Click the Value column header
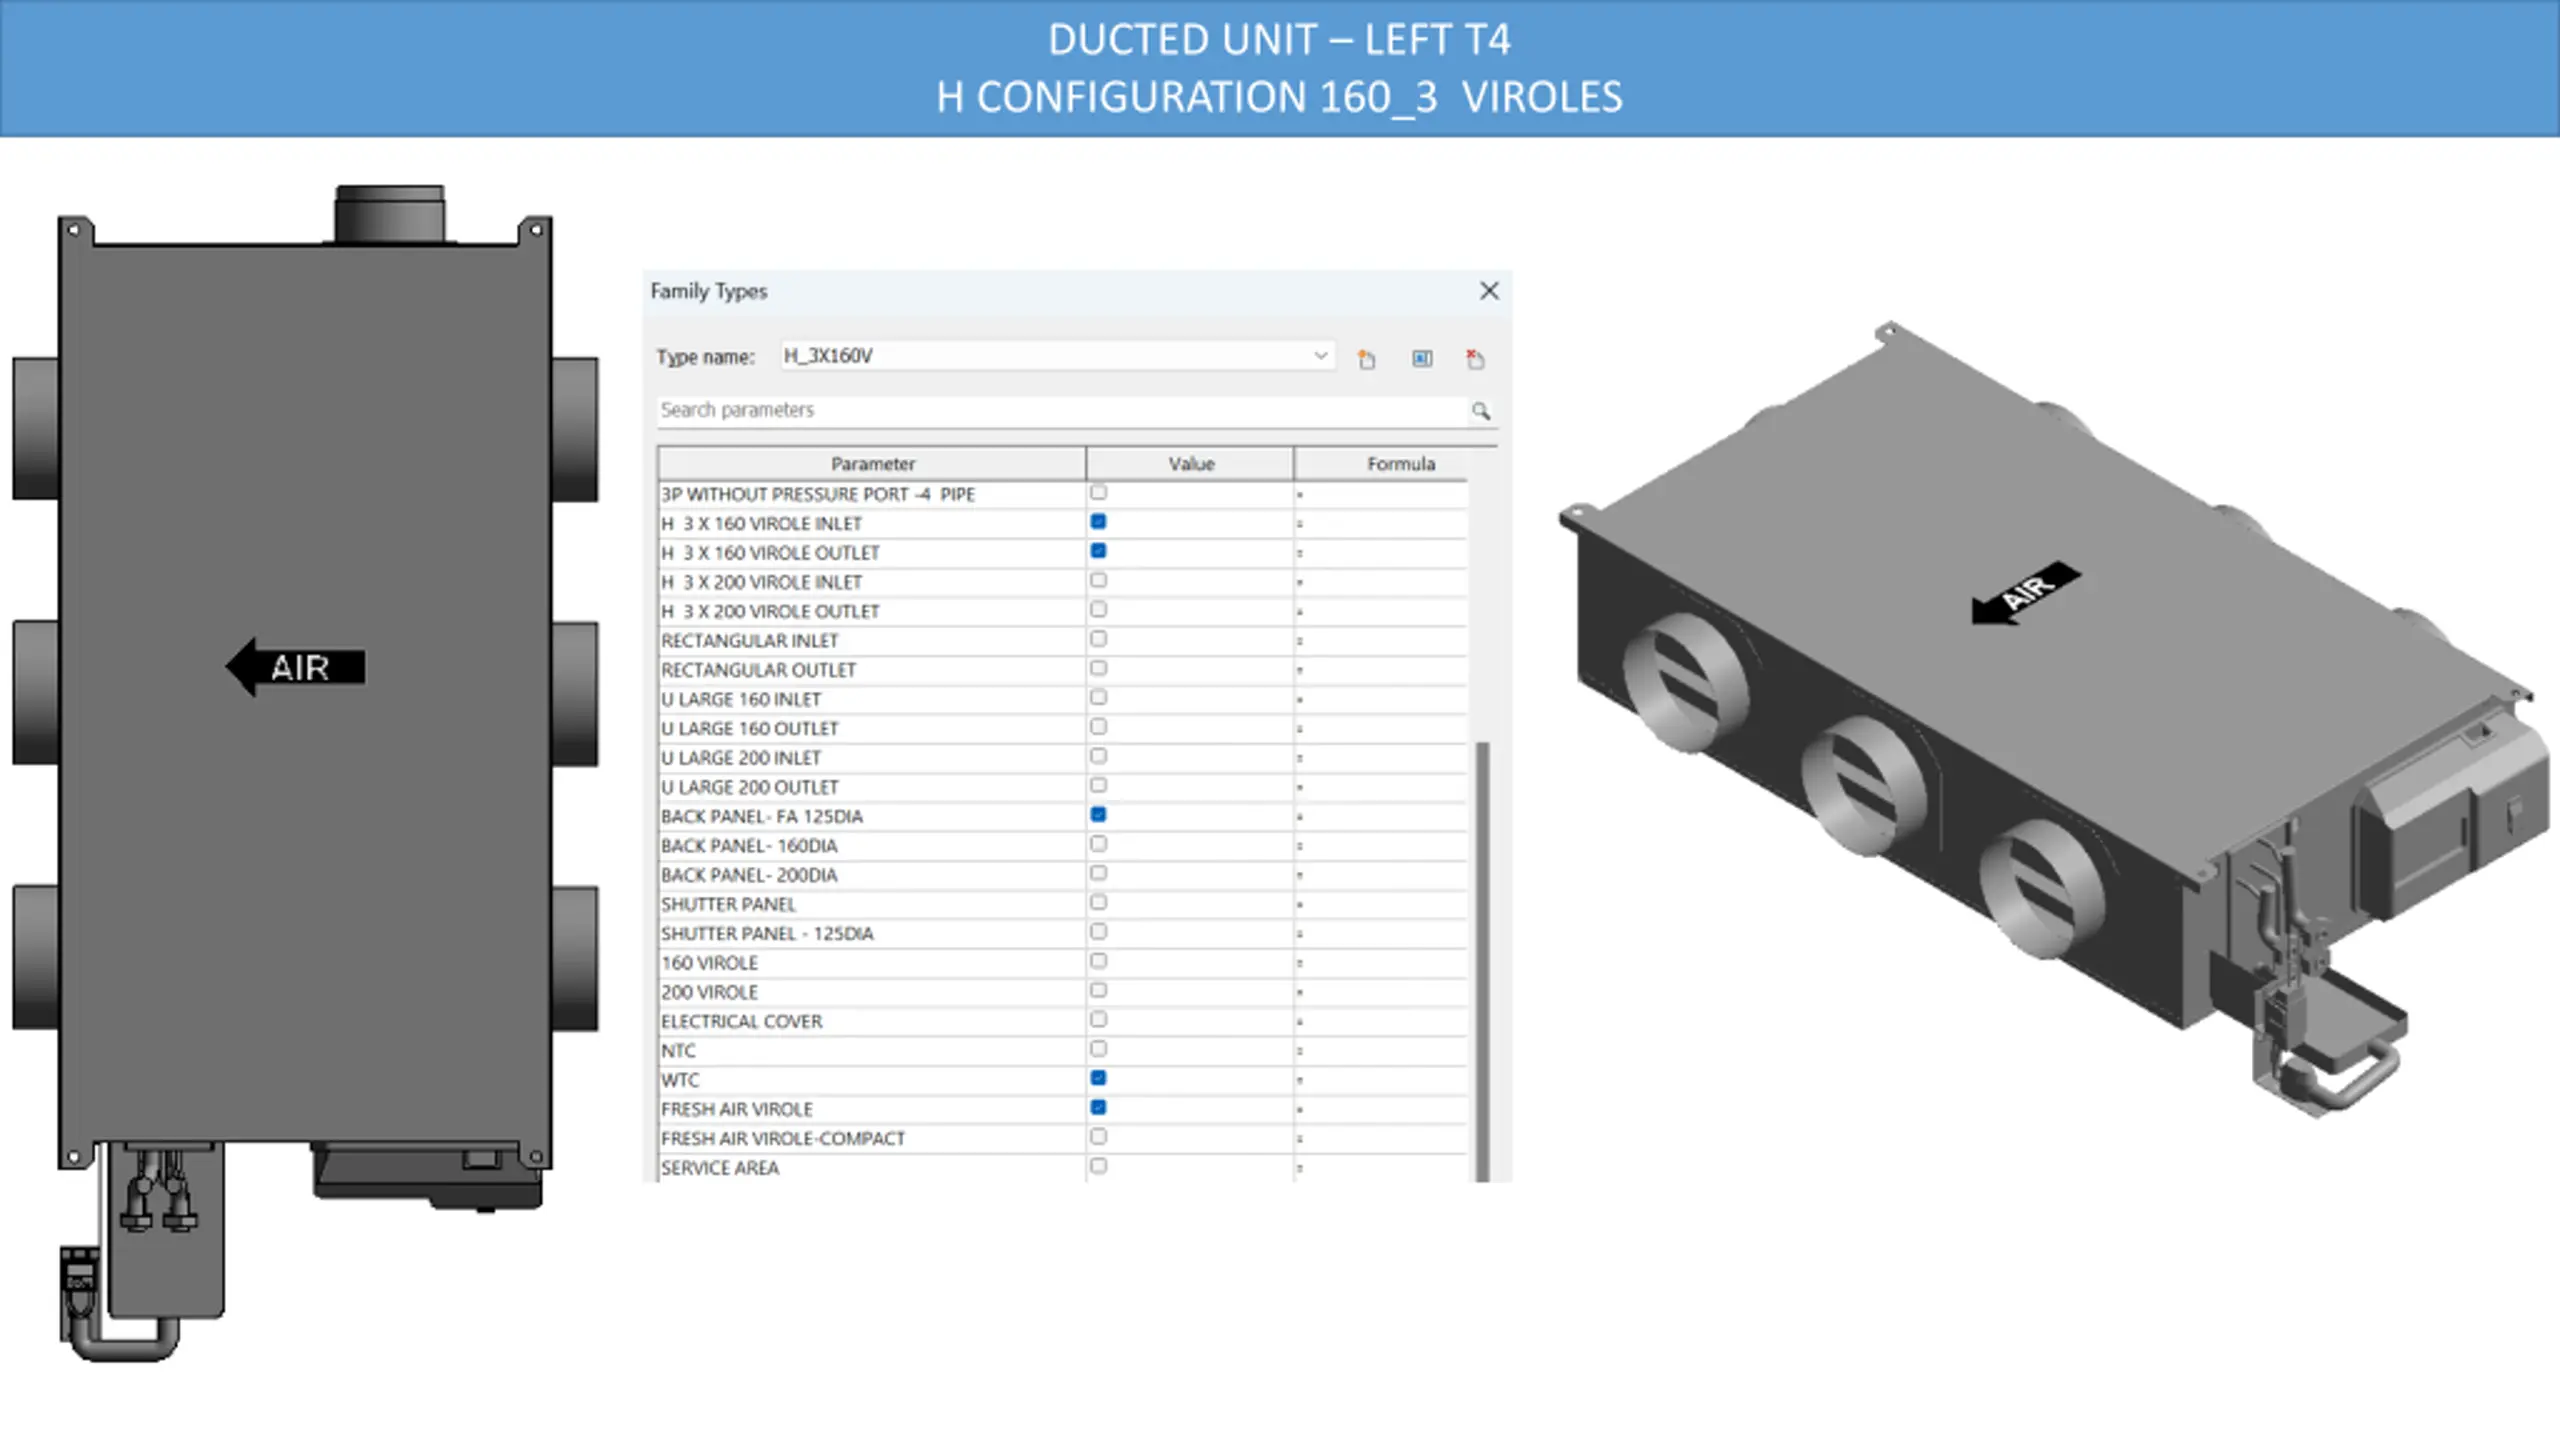2560x1440 pixels. (1190, 463)
